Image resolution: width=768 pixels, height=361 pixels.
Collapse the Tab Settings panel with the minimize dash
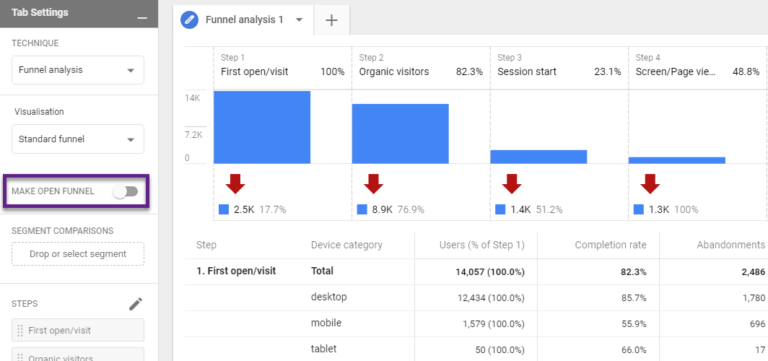point(142,18)
